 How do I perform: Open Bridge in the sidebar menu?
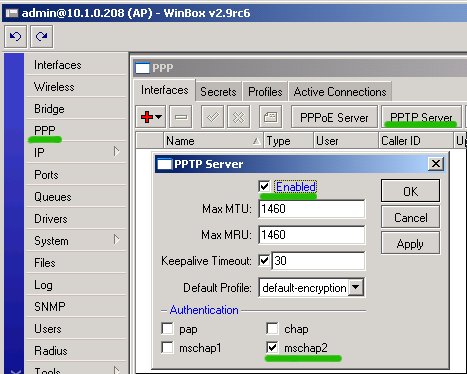coord(76,109)
